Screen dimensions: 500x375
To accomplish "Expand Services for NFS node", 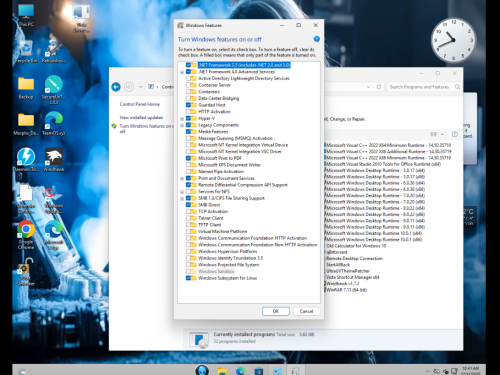I will [x=182, y=192].
